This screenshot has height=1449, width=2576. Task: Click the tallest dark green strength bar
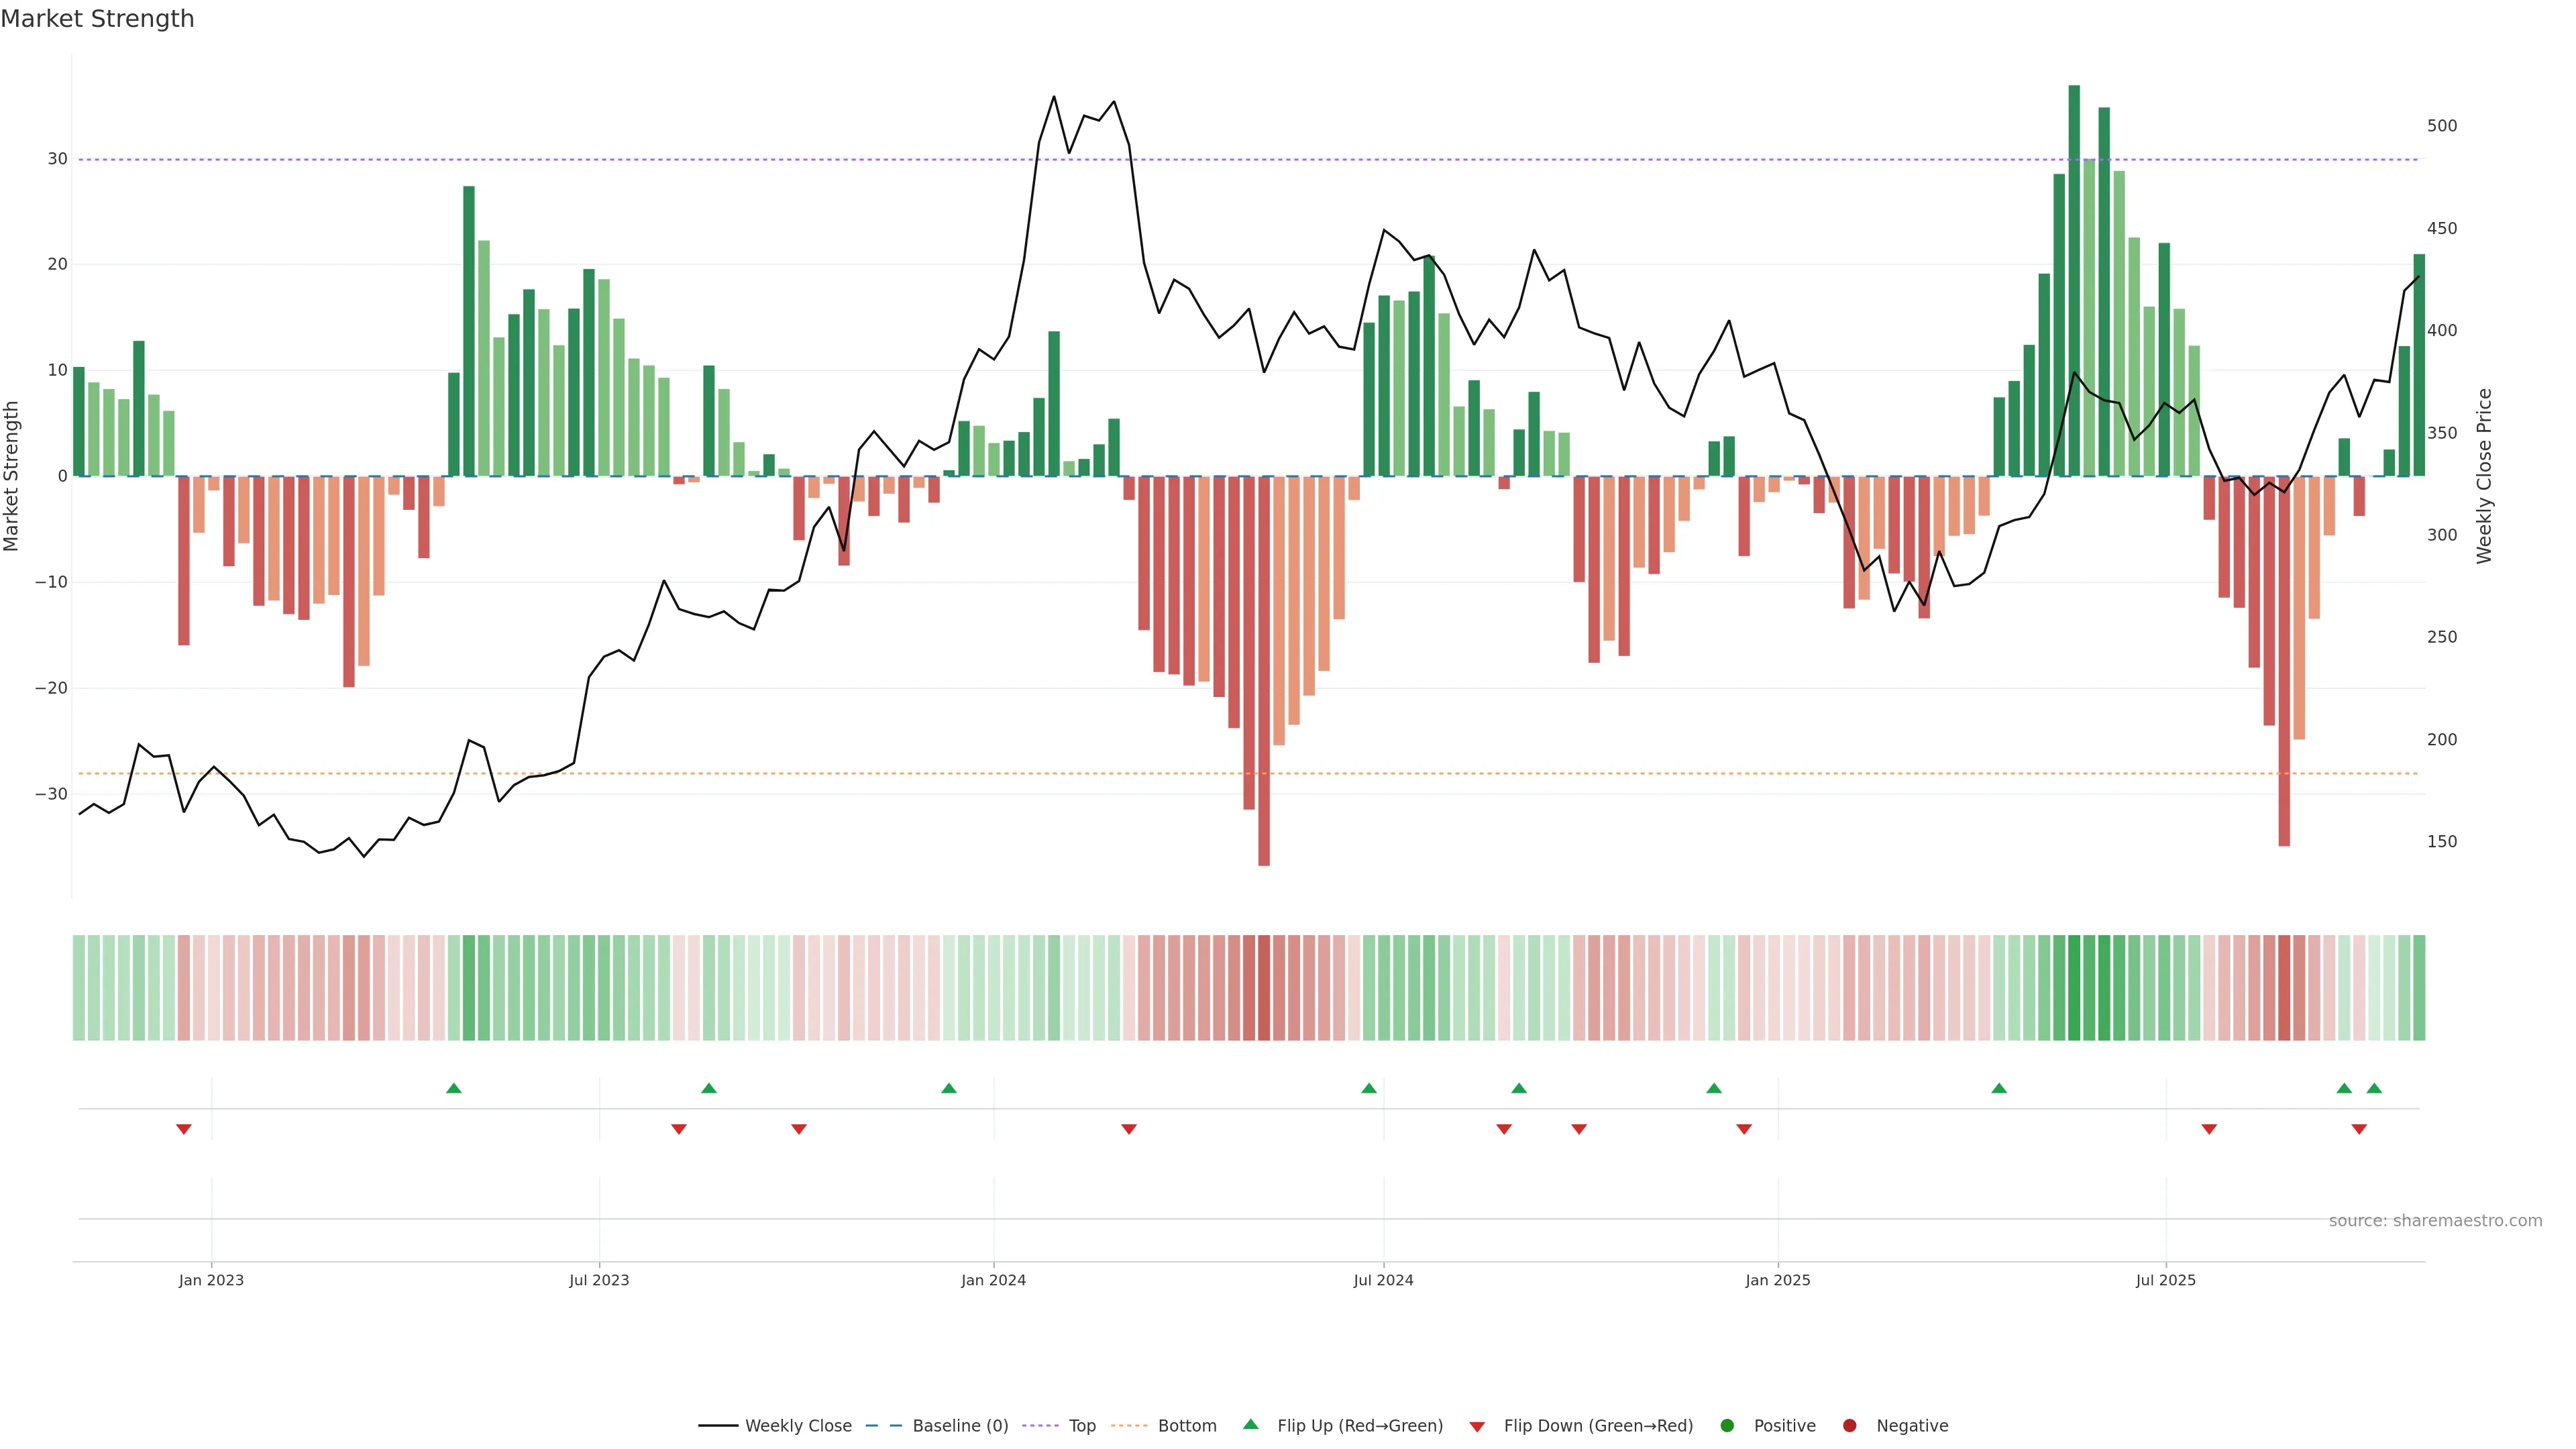point(2074,280)
